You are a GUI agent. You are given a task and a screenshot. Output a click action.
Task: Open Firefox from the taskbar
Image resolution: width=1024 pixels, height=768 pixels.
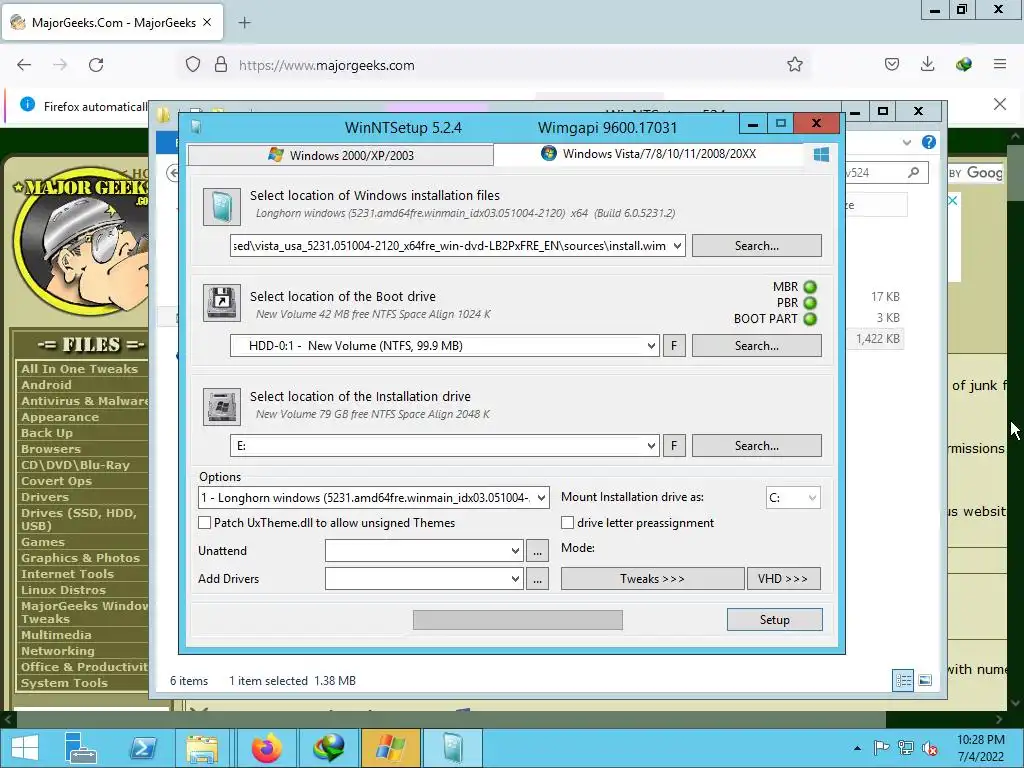click(266, 747)
